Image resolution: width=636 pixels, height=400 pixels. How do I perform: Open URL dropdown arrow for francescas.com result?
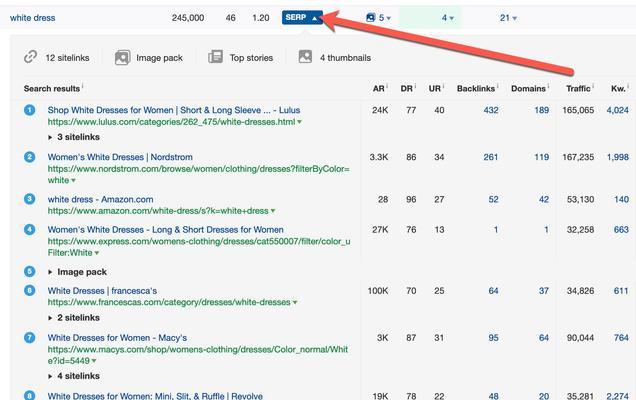[295, 302]
